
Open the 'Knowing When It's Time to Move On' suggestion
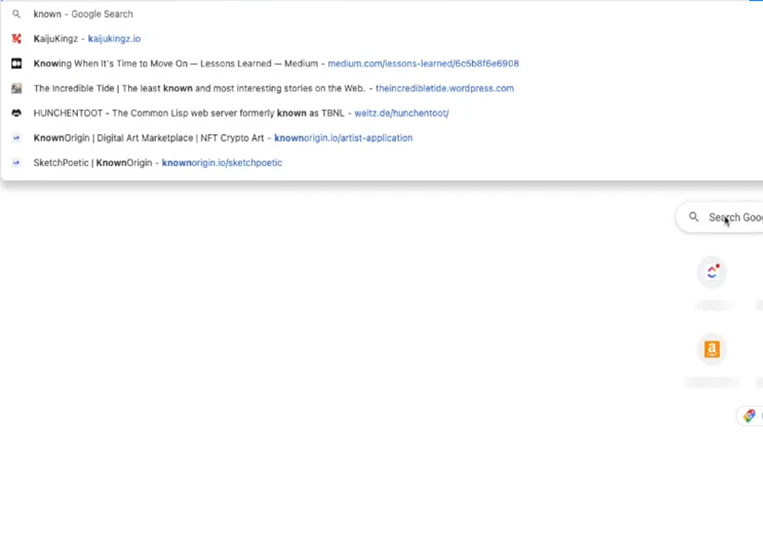(382, 63)
